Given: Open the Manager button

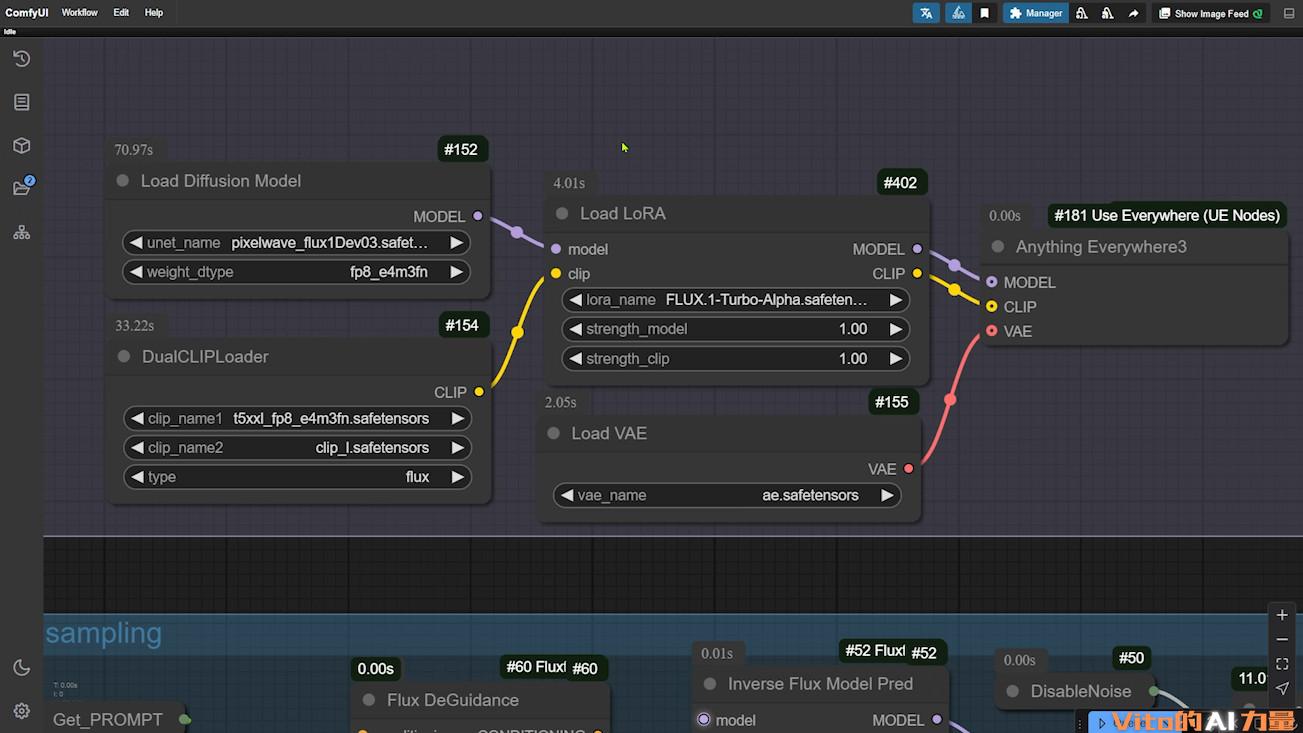Looking at the screenshot, I should (x=1035, y=13).
